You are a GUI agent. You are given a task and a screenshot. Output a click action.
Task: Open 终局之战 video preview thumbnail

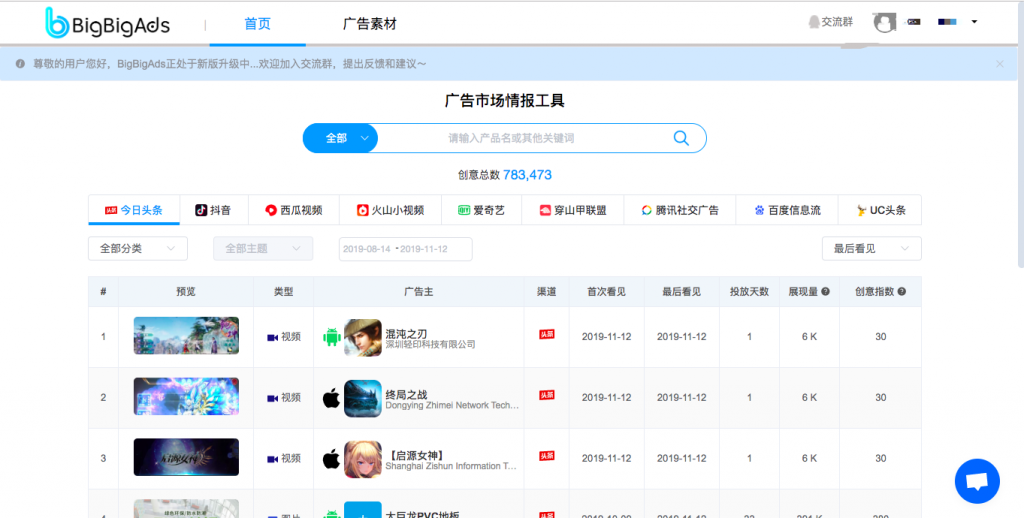point(186,397)
